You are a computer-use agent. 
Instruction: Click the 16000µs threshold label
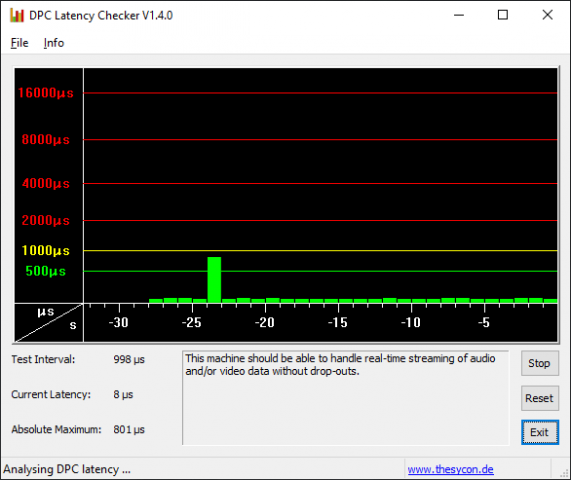click(x=46, y=93)
